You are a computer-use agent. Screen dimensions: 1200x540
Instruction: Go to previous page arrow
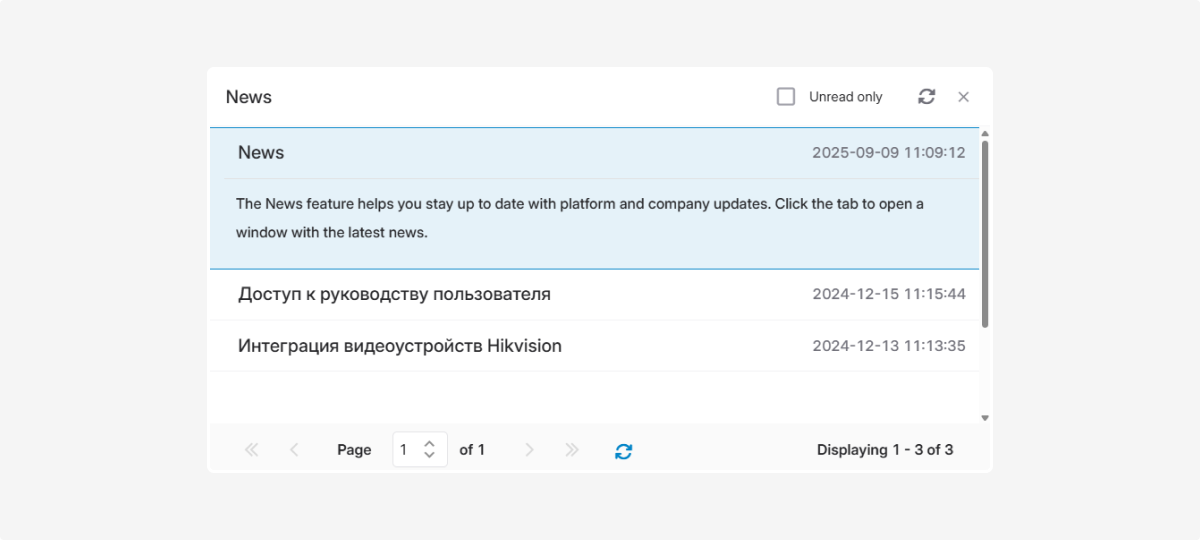tap(294, 450)
